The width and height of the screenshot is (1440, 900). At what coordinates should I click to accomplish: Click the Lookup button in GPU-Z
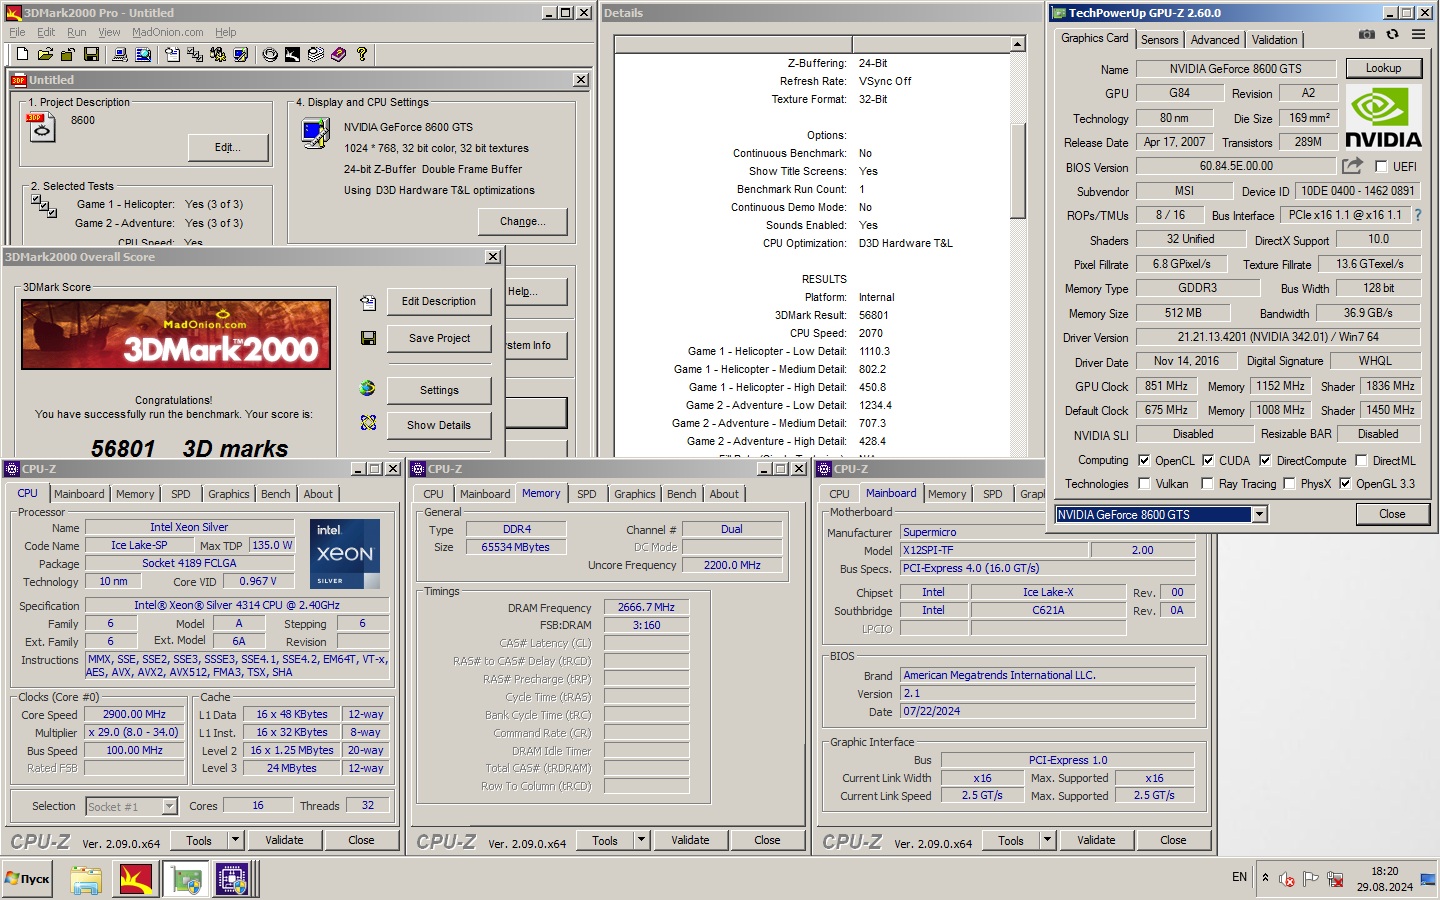(x=1383, y=68)
